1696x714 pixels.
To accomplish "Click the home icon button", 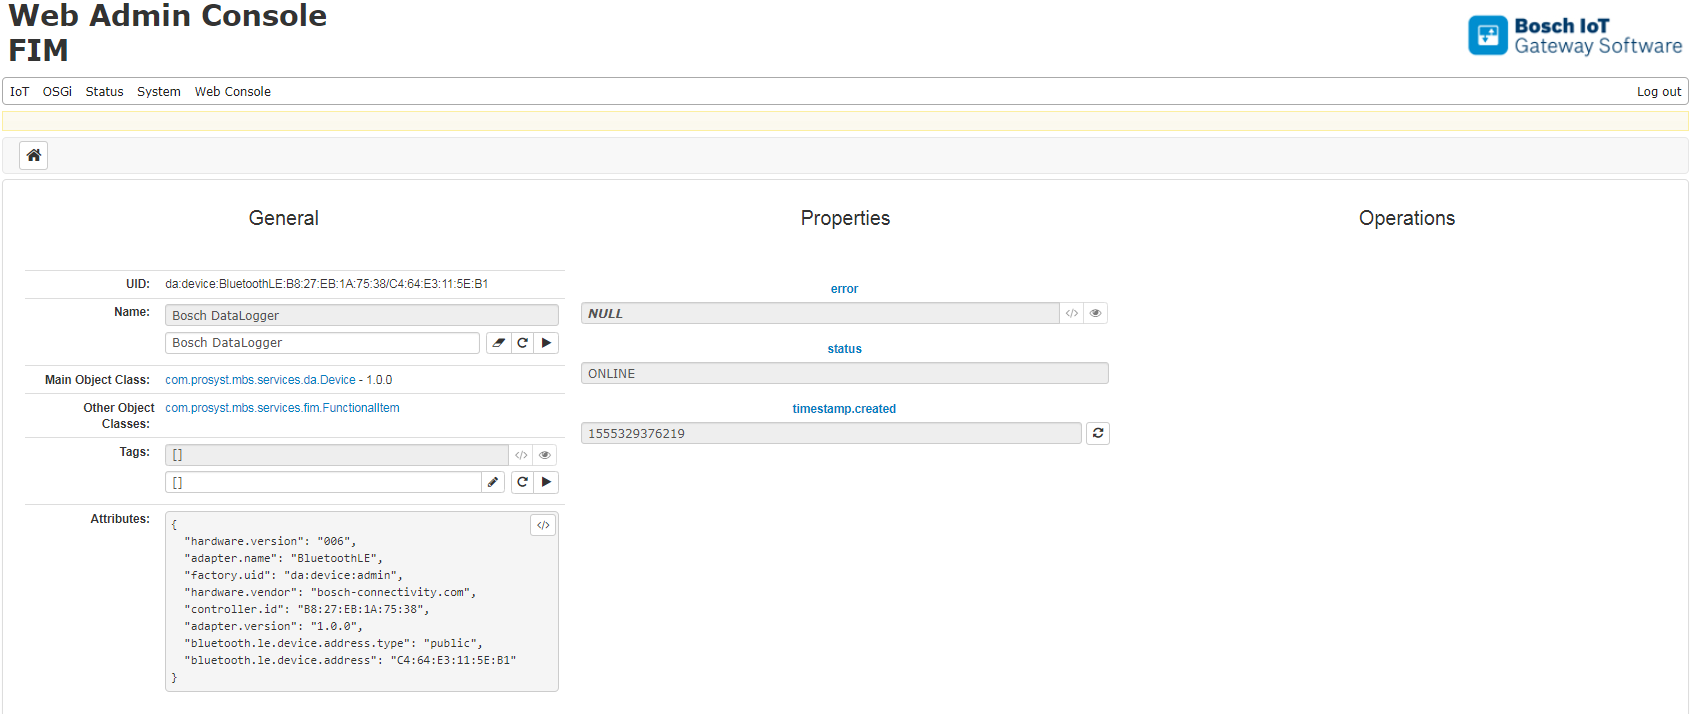I will tap(34, 155).
